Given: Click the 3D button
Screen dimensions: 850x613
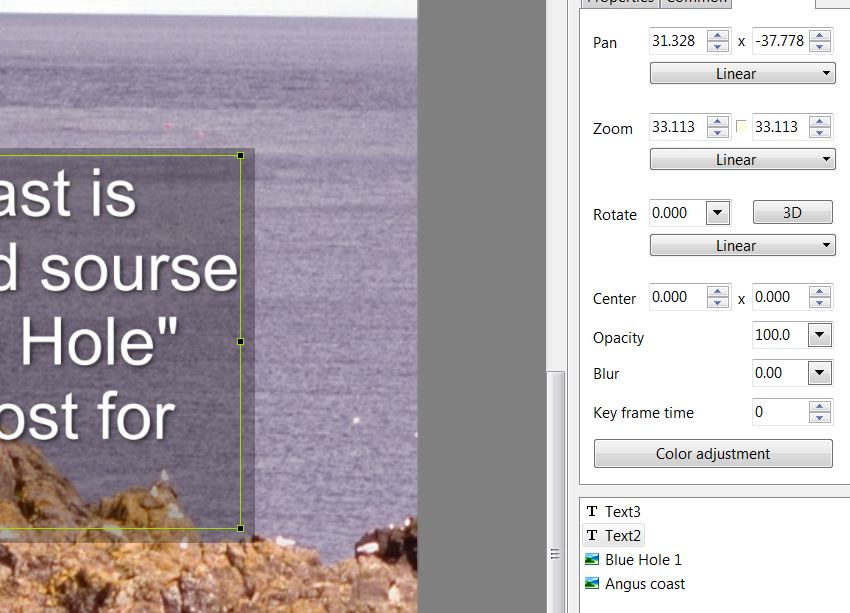Looking at the screenshot, I should (x=793, y=212).
